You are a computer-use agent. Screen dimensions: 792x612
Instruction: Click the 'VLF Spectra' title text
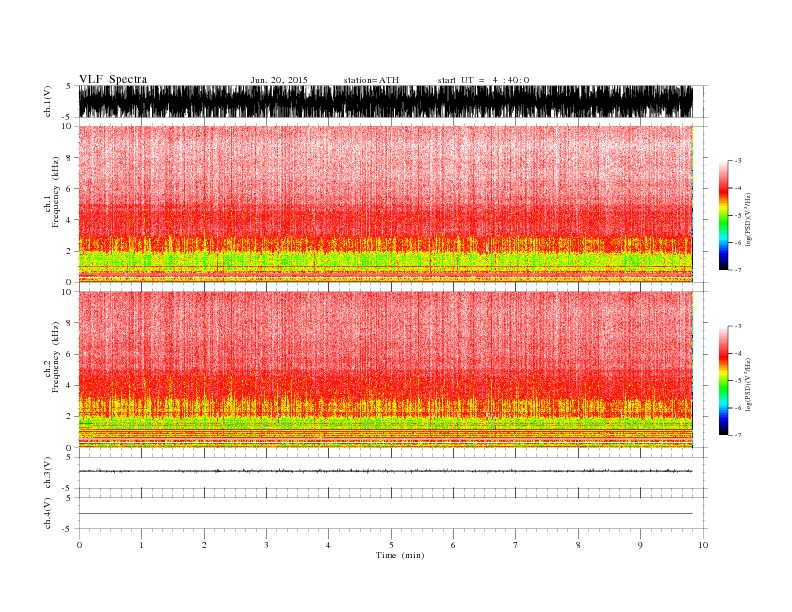coord(113,79)
